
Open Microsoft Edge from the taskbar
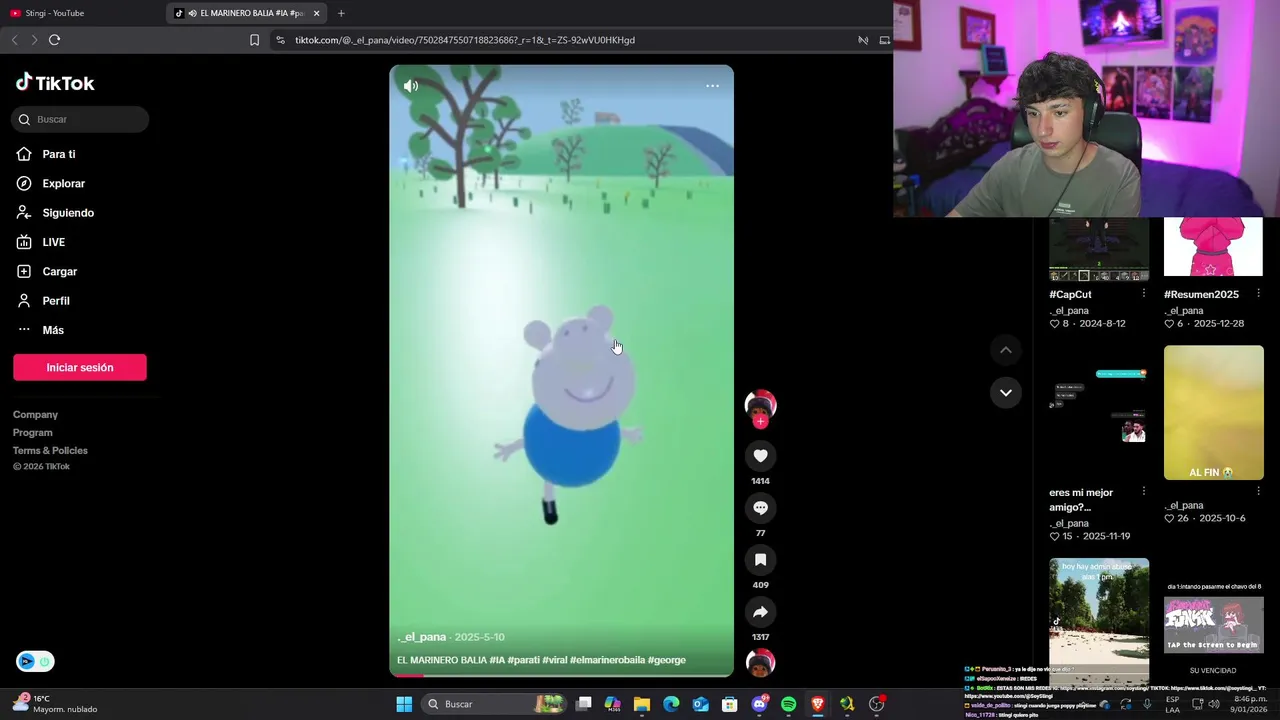671,704
